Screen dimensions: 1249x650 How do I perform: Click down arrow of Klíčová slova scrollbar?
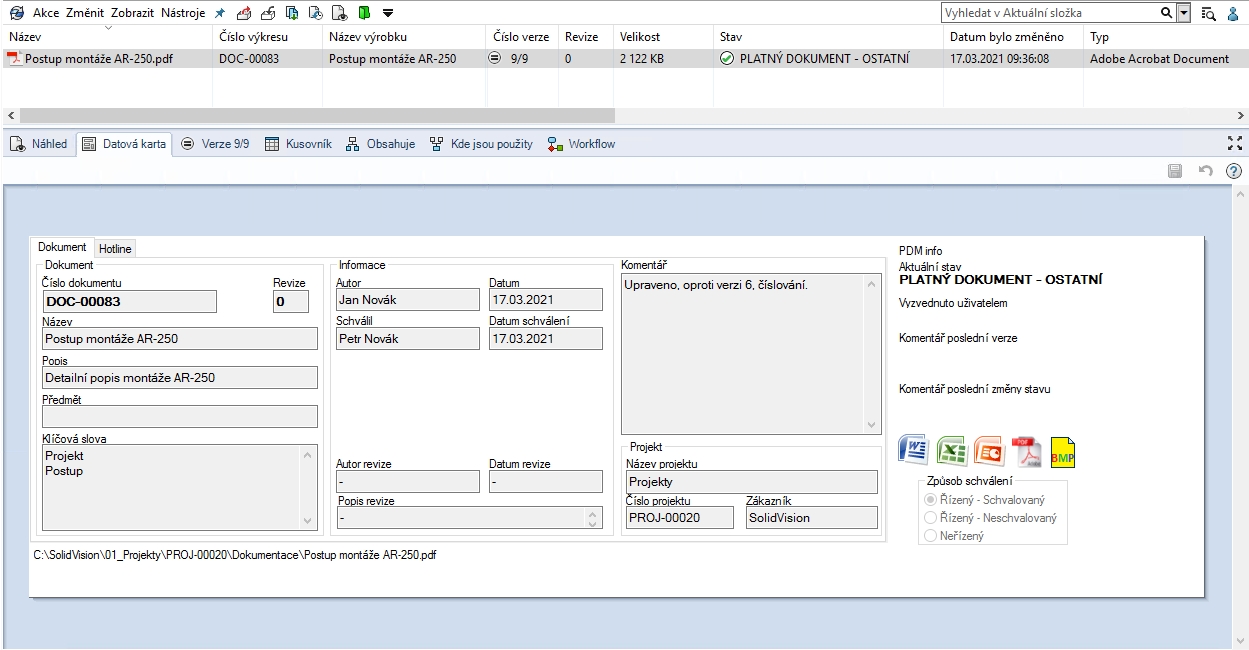point(308,521)
